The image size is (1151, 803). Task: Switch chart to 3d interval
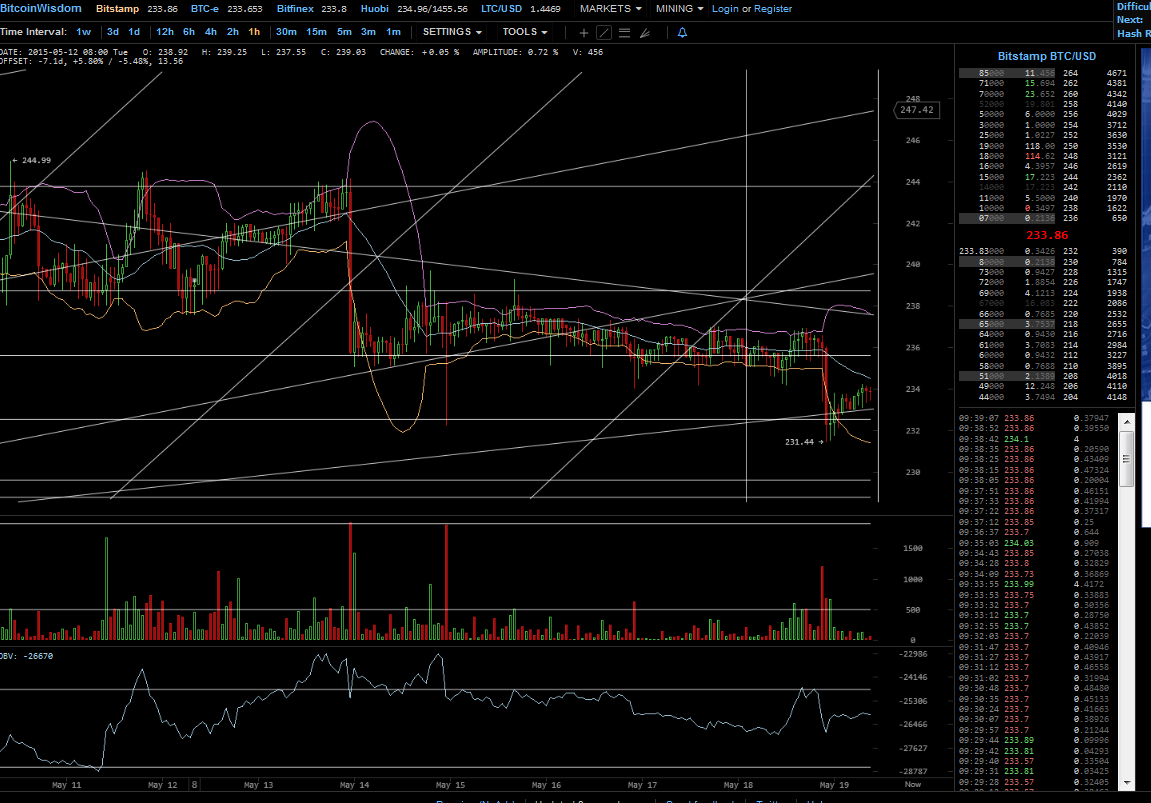(x=112, y=32)
